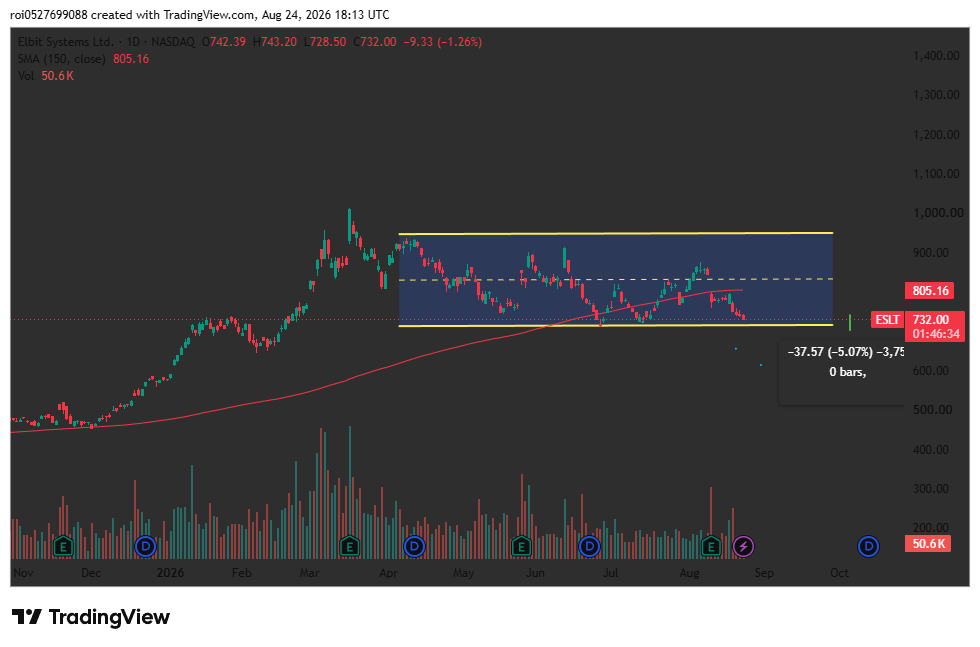Click the dividend D marker in late December

point(146,547)
